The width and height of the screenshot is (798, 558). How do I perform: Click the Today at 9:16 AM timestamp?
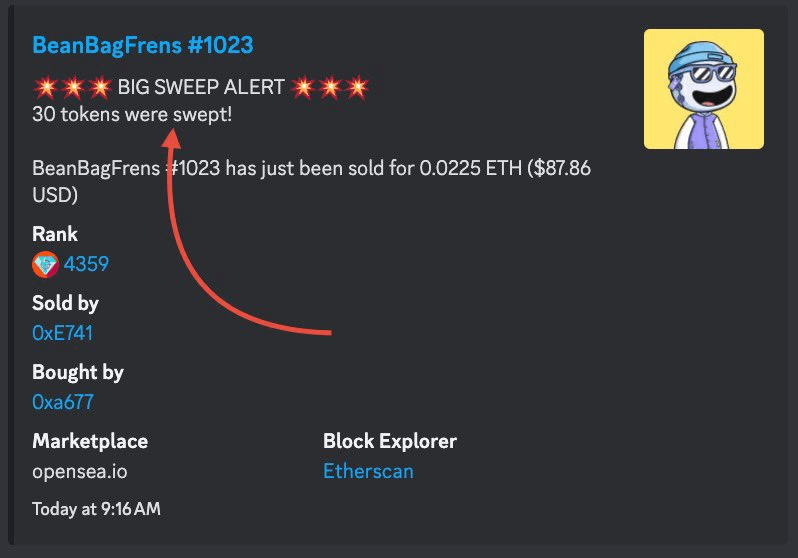96,509
